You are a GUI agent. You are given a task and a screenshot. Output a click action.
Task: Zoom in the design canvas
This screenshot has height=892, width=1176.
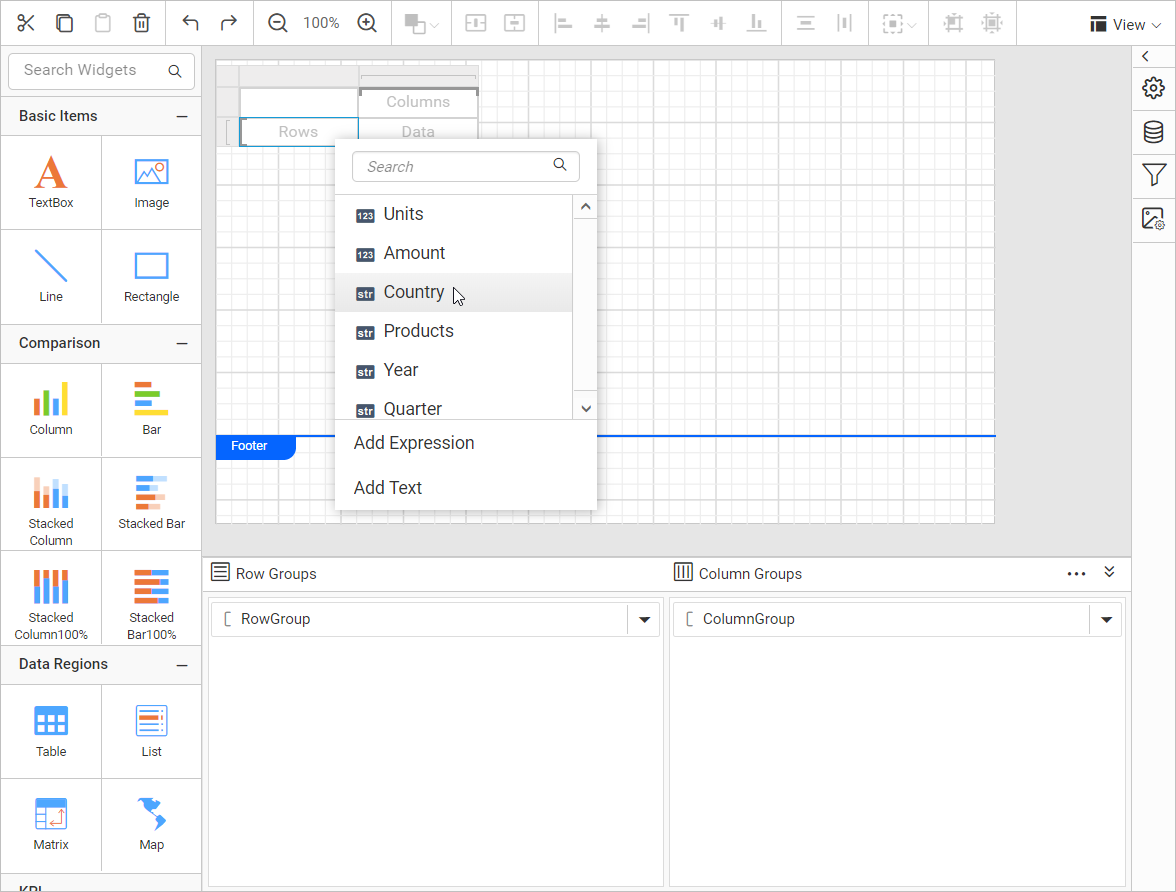tap(367, 23)
